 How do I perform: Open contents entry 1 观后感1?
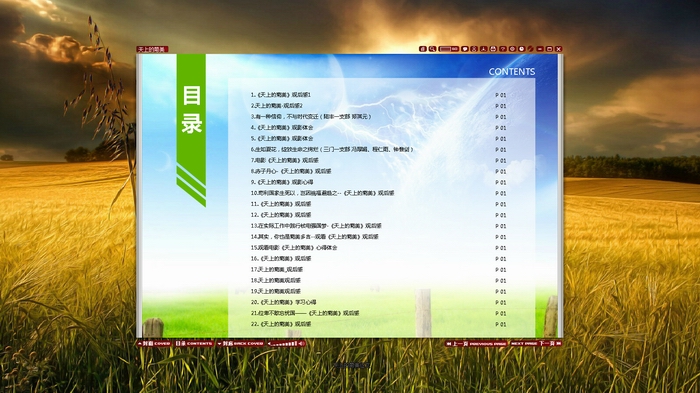(x=281, y=95)
